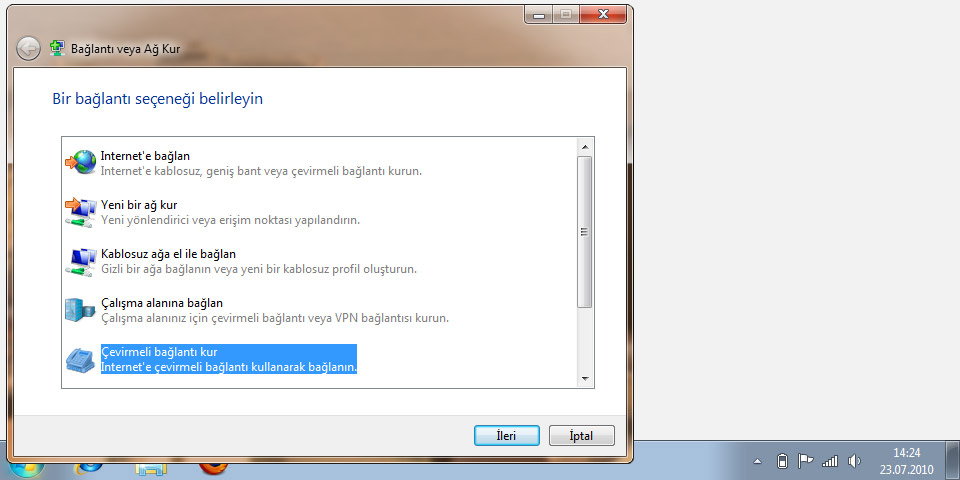The width and height of the screenshot is (960, 480).
Task: Select the Yeni bir ağ kur computer icon
Action: tap(81, 212)
